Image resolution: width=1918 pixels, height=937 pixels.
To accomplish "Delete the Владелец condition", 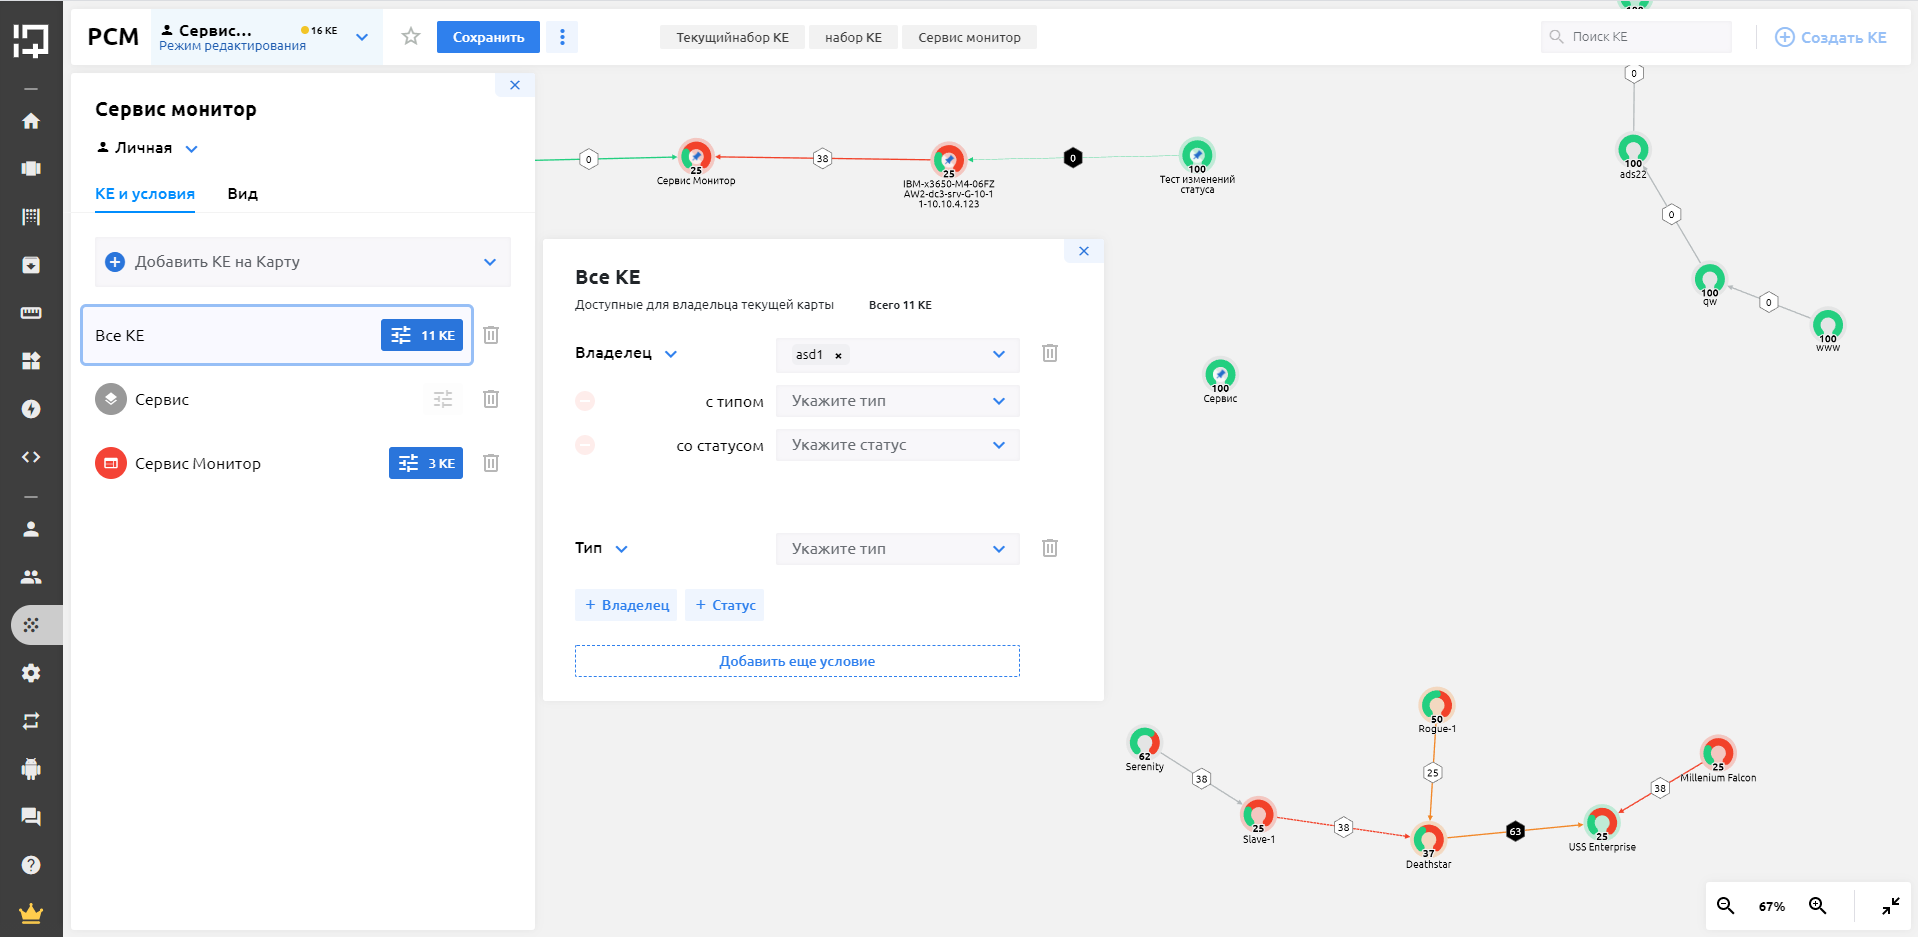I will point(1050,353).
